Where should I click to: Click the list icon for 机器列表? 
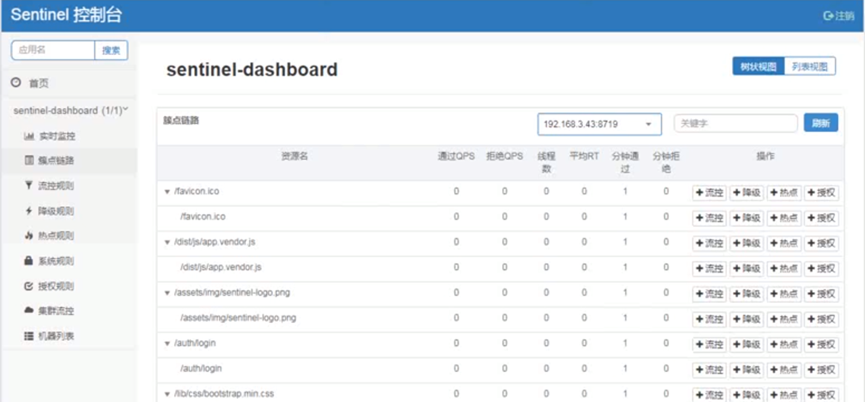(29, 336)
